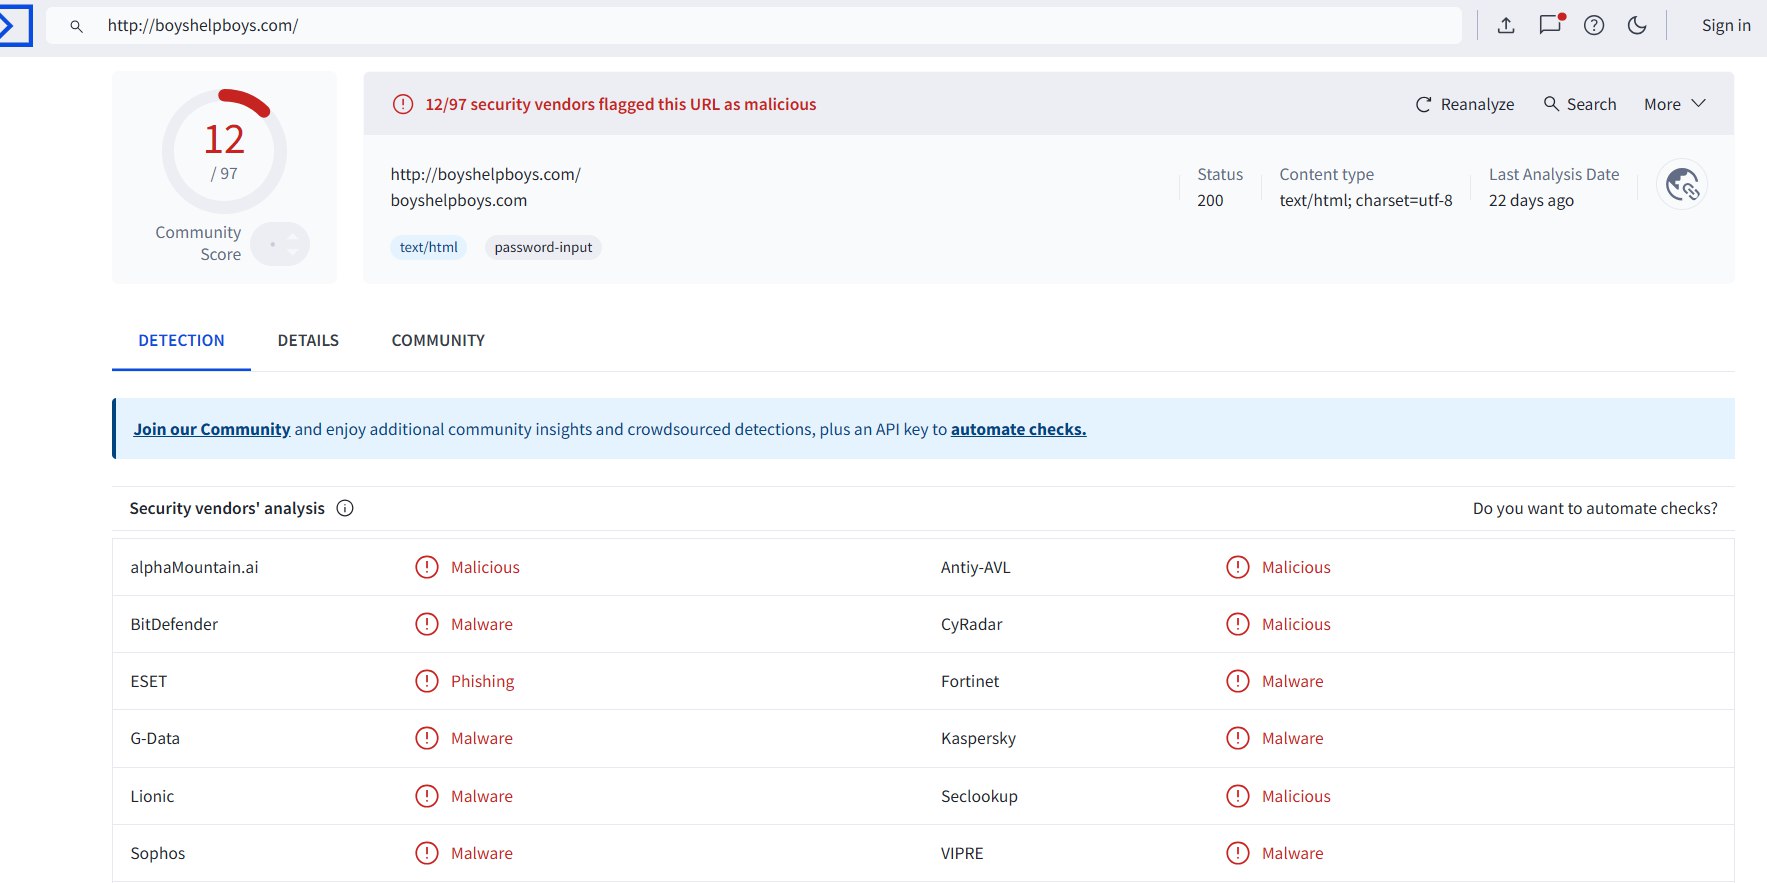Click the community score vote control
The height and width of the screenshot is (883, 1767).
tap(280, 244)
